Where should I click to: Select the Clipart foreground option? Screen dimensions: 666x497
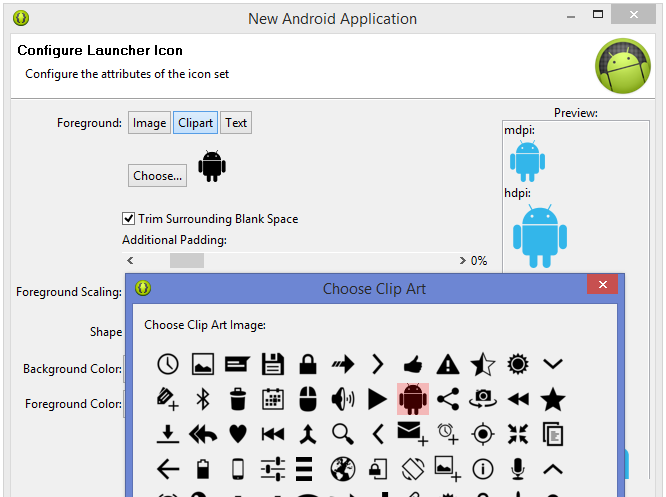click(195, 123)
